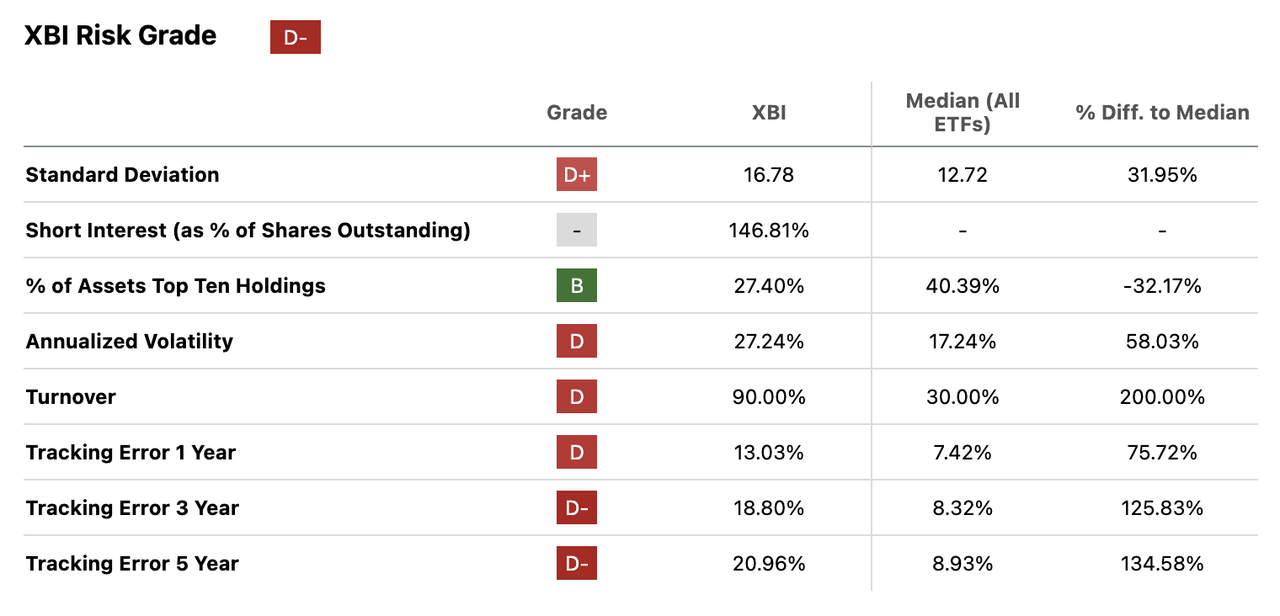Click the green B grade badge
Viewport: 1280px width, 616px height.
coord(577,286)
